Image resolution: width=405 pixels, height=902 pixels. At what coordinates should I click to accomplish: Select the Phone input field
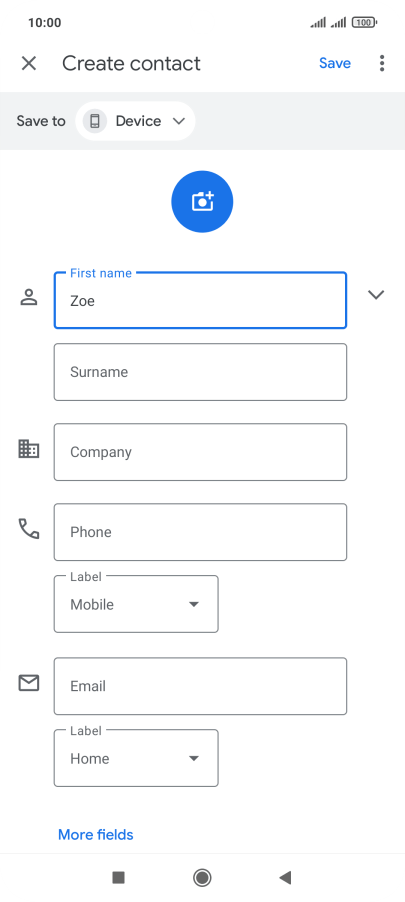click(200, 532)
